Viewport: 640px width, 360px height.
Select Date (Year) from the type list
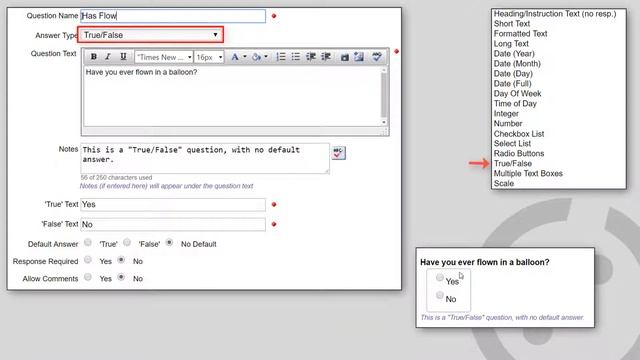pos(514,53)
